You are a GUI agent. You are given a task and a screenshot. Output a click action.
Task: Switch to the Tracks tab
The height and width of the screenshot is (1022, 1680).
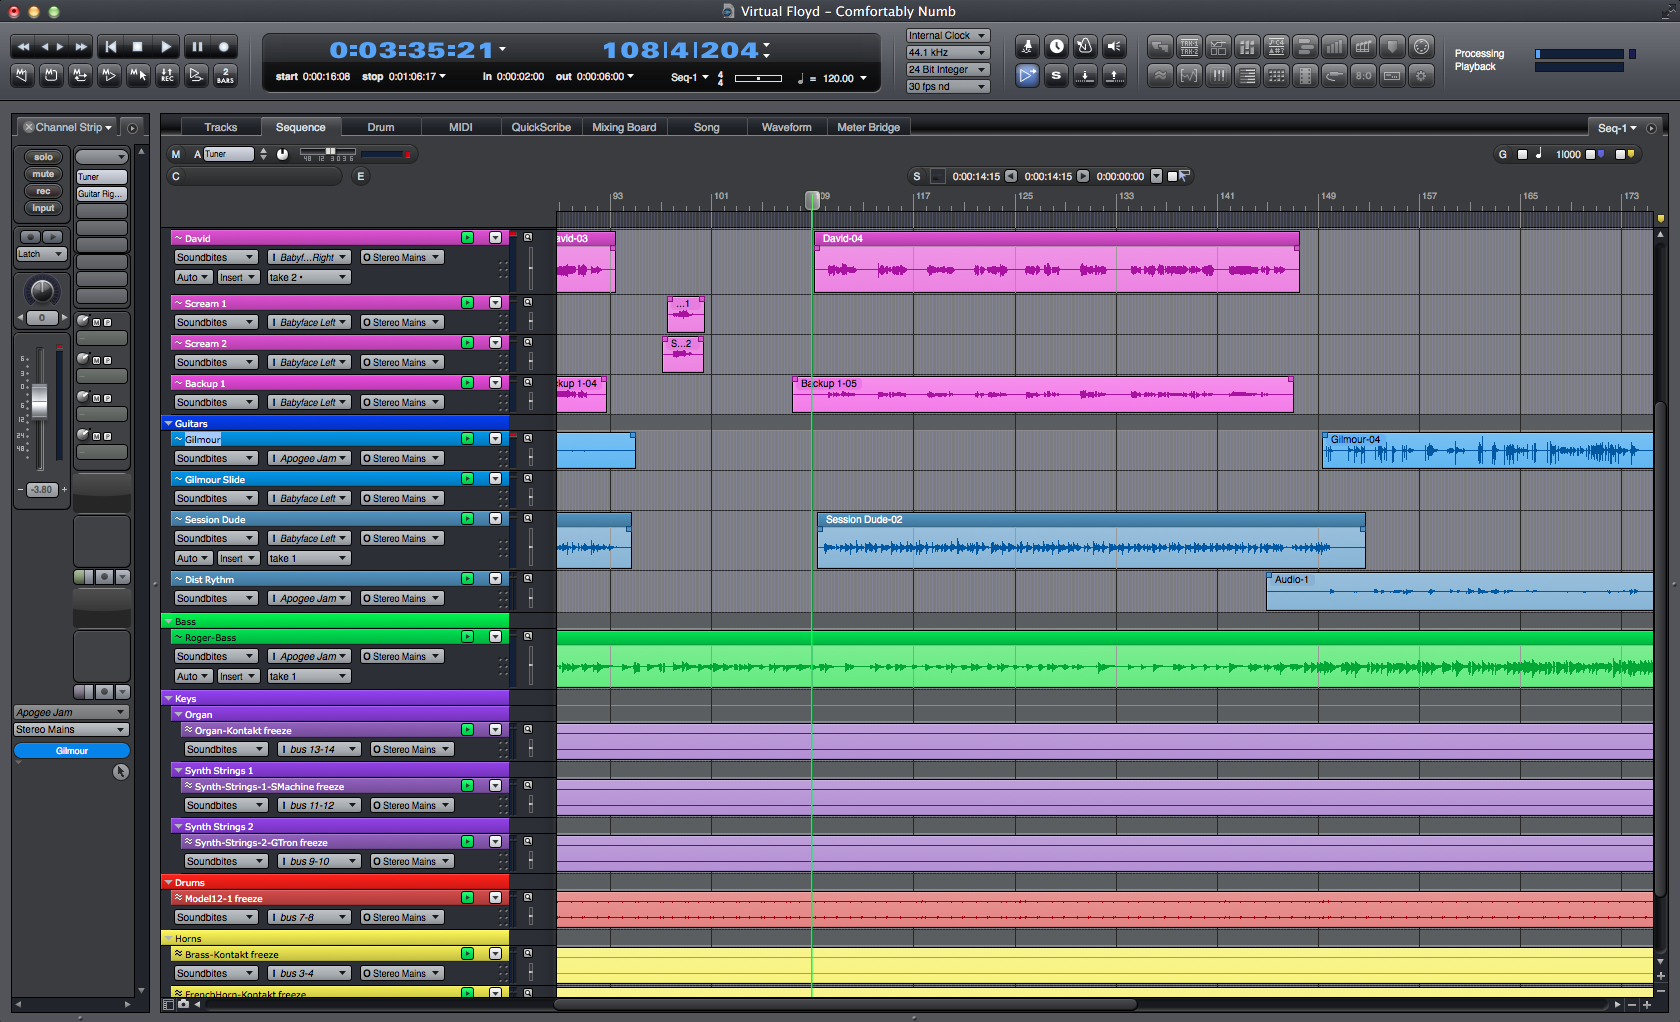[221, 127]
